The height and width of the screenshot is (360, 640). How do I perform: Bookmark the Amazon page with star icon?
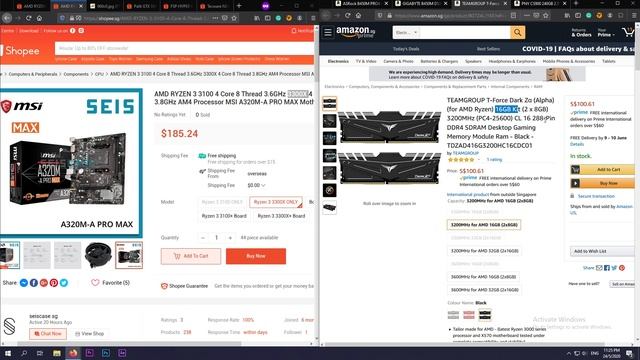click(546, 16)
